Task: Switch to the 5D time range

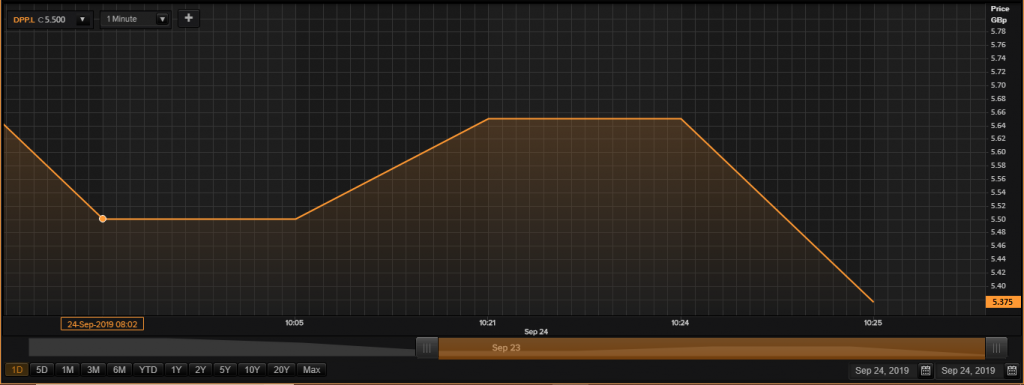Action: click(x=42, y=370)
